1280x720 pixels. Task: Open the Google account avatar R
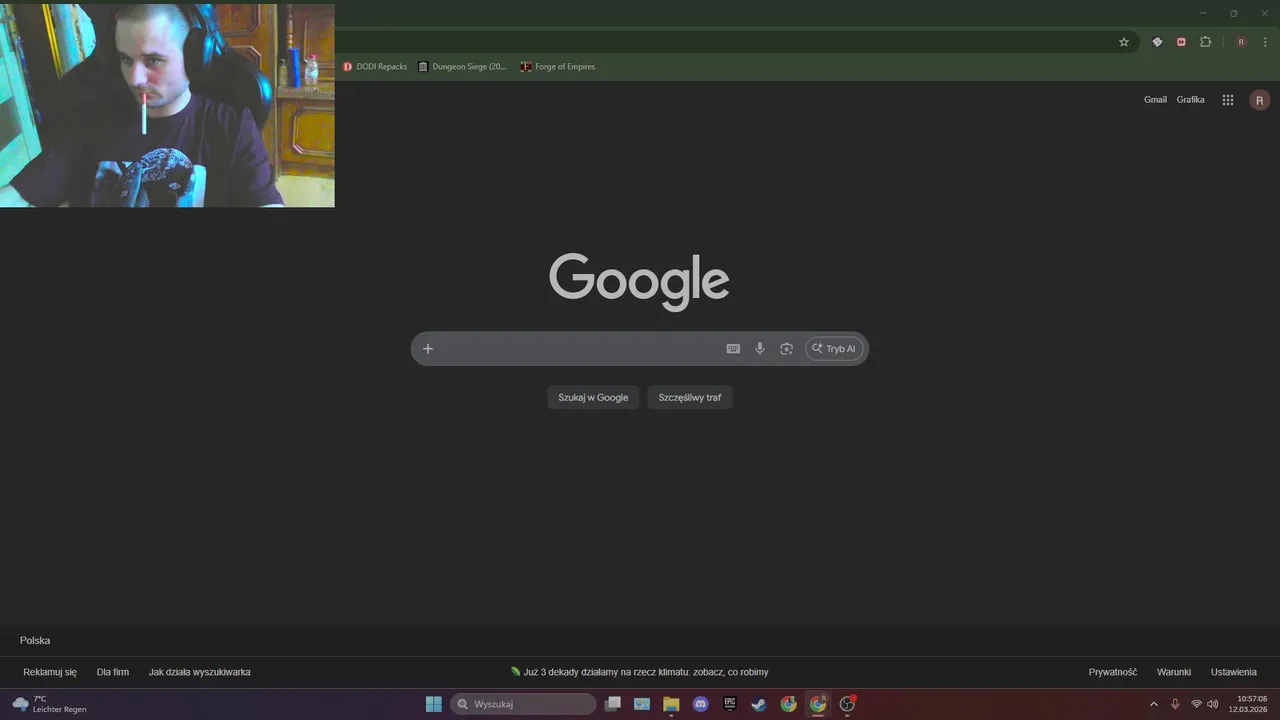[x=1260, y=100]
